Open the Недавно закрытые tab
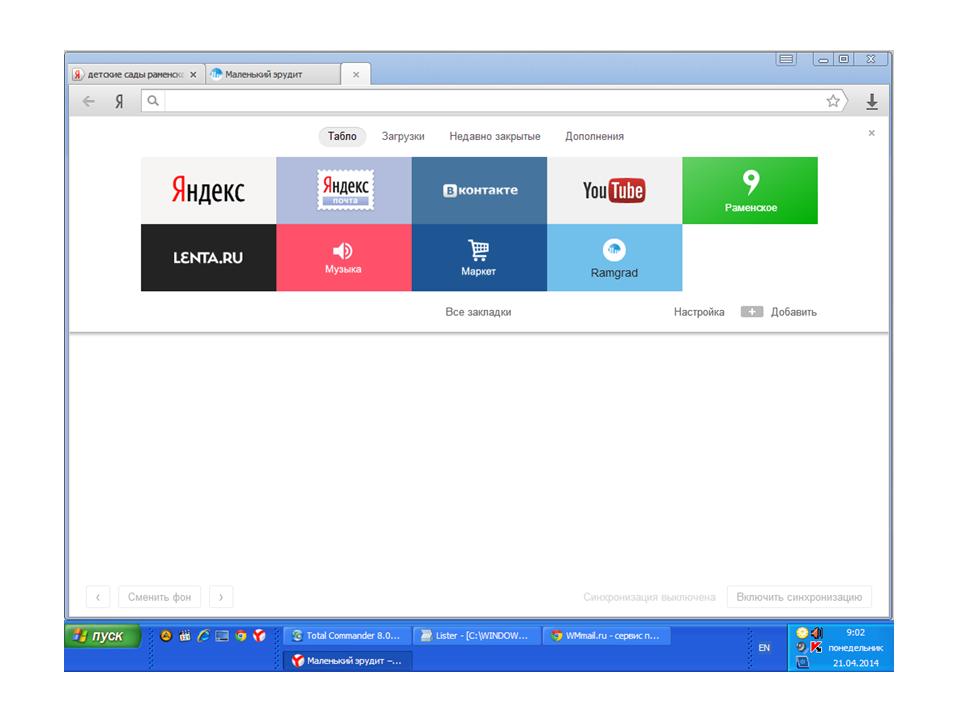 [x=495, y=136]
